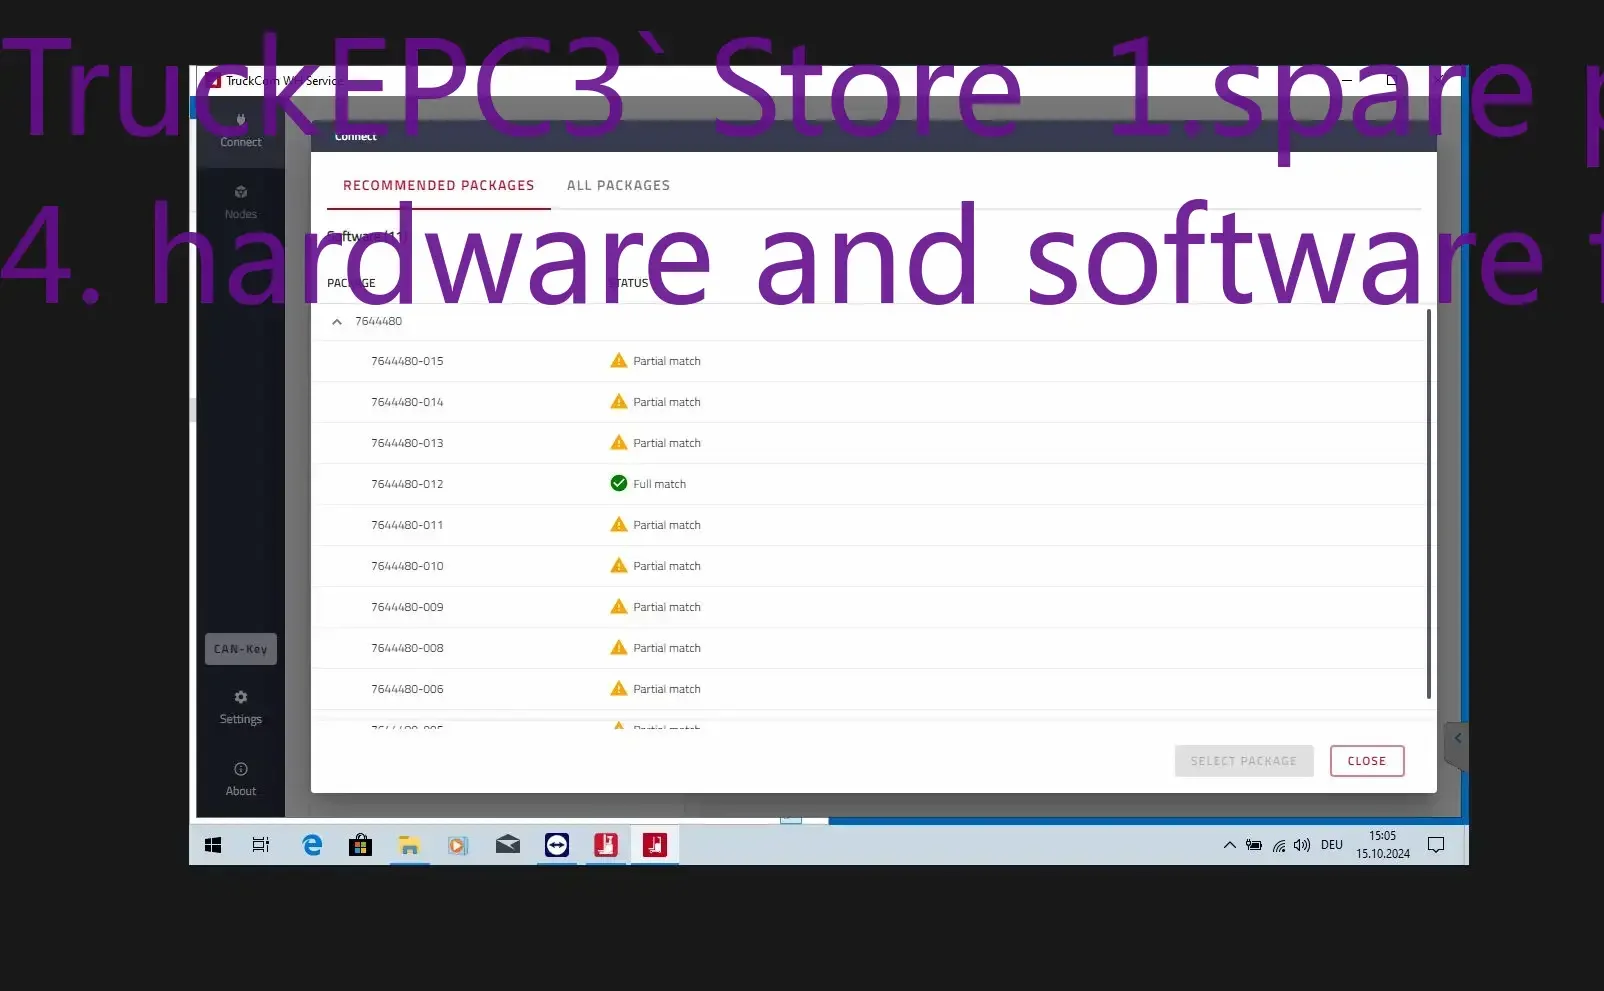Click the warning icon for package 7644480-009
This screenshot has height=991, width=1604.
[619, 607]
